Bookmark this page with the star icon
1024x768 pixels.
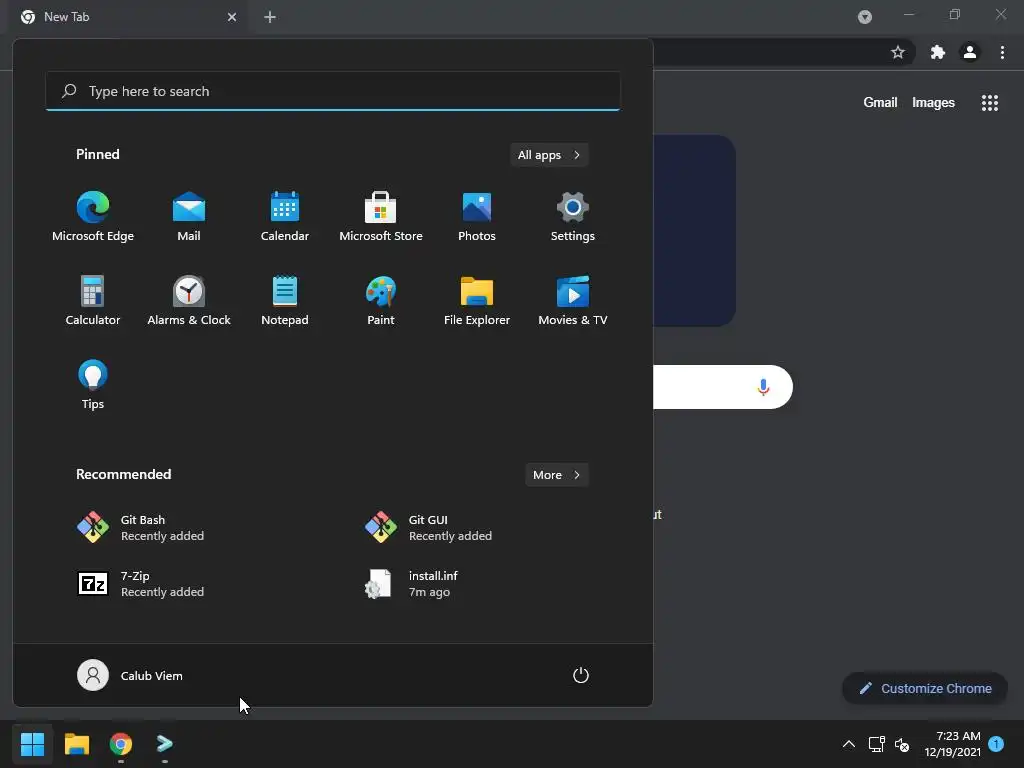click(x=898, y=52)
